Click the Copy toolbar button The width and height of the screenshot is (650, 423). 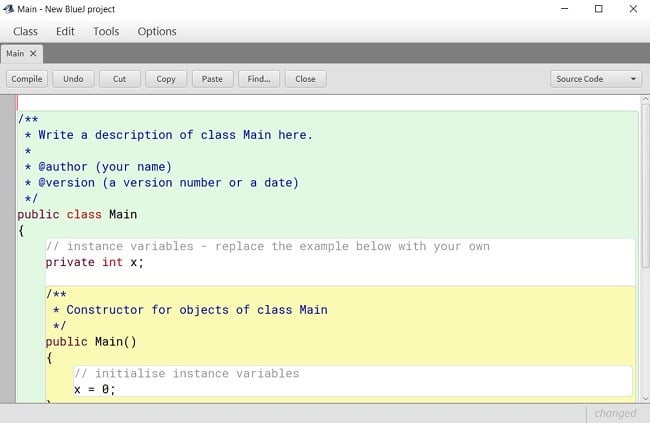(166, 79)
